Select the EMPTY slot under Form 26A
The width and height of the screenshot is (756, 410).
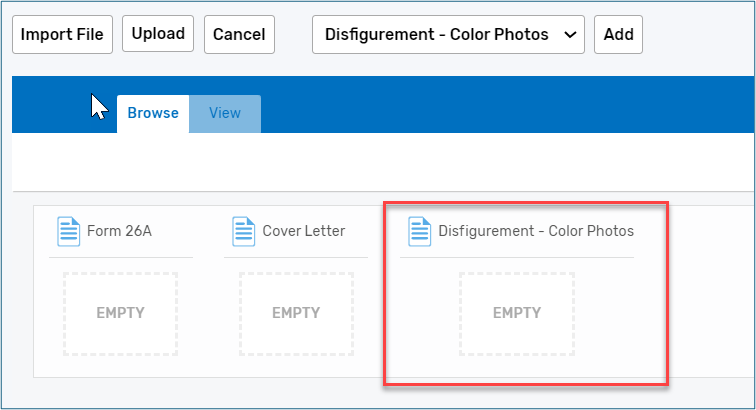[120, 313]
